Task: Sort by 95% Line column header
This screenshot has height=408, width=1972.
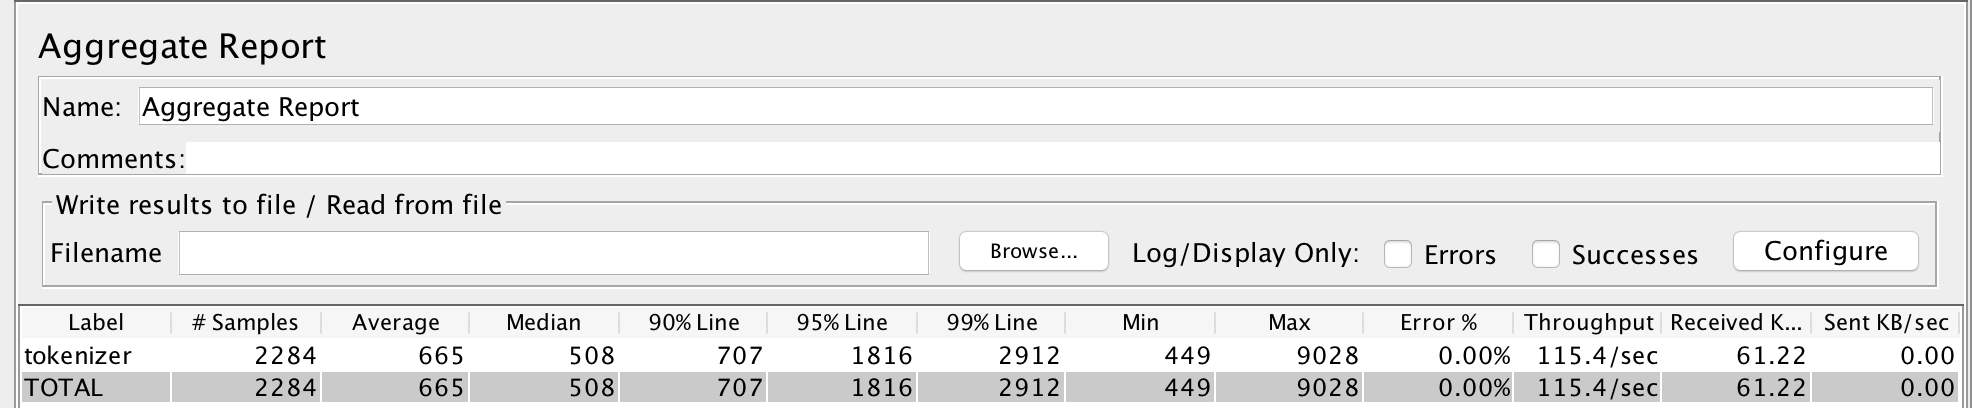Action: (x=842, y=322)
